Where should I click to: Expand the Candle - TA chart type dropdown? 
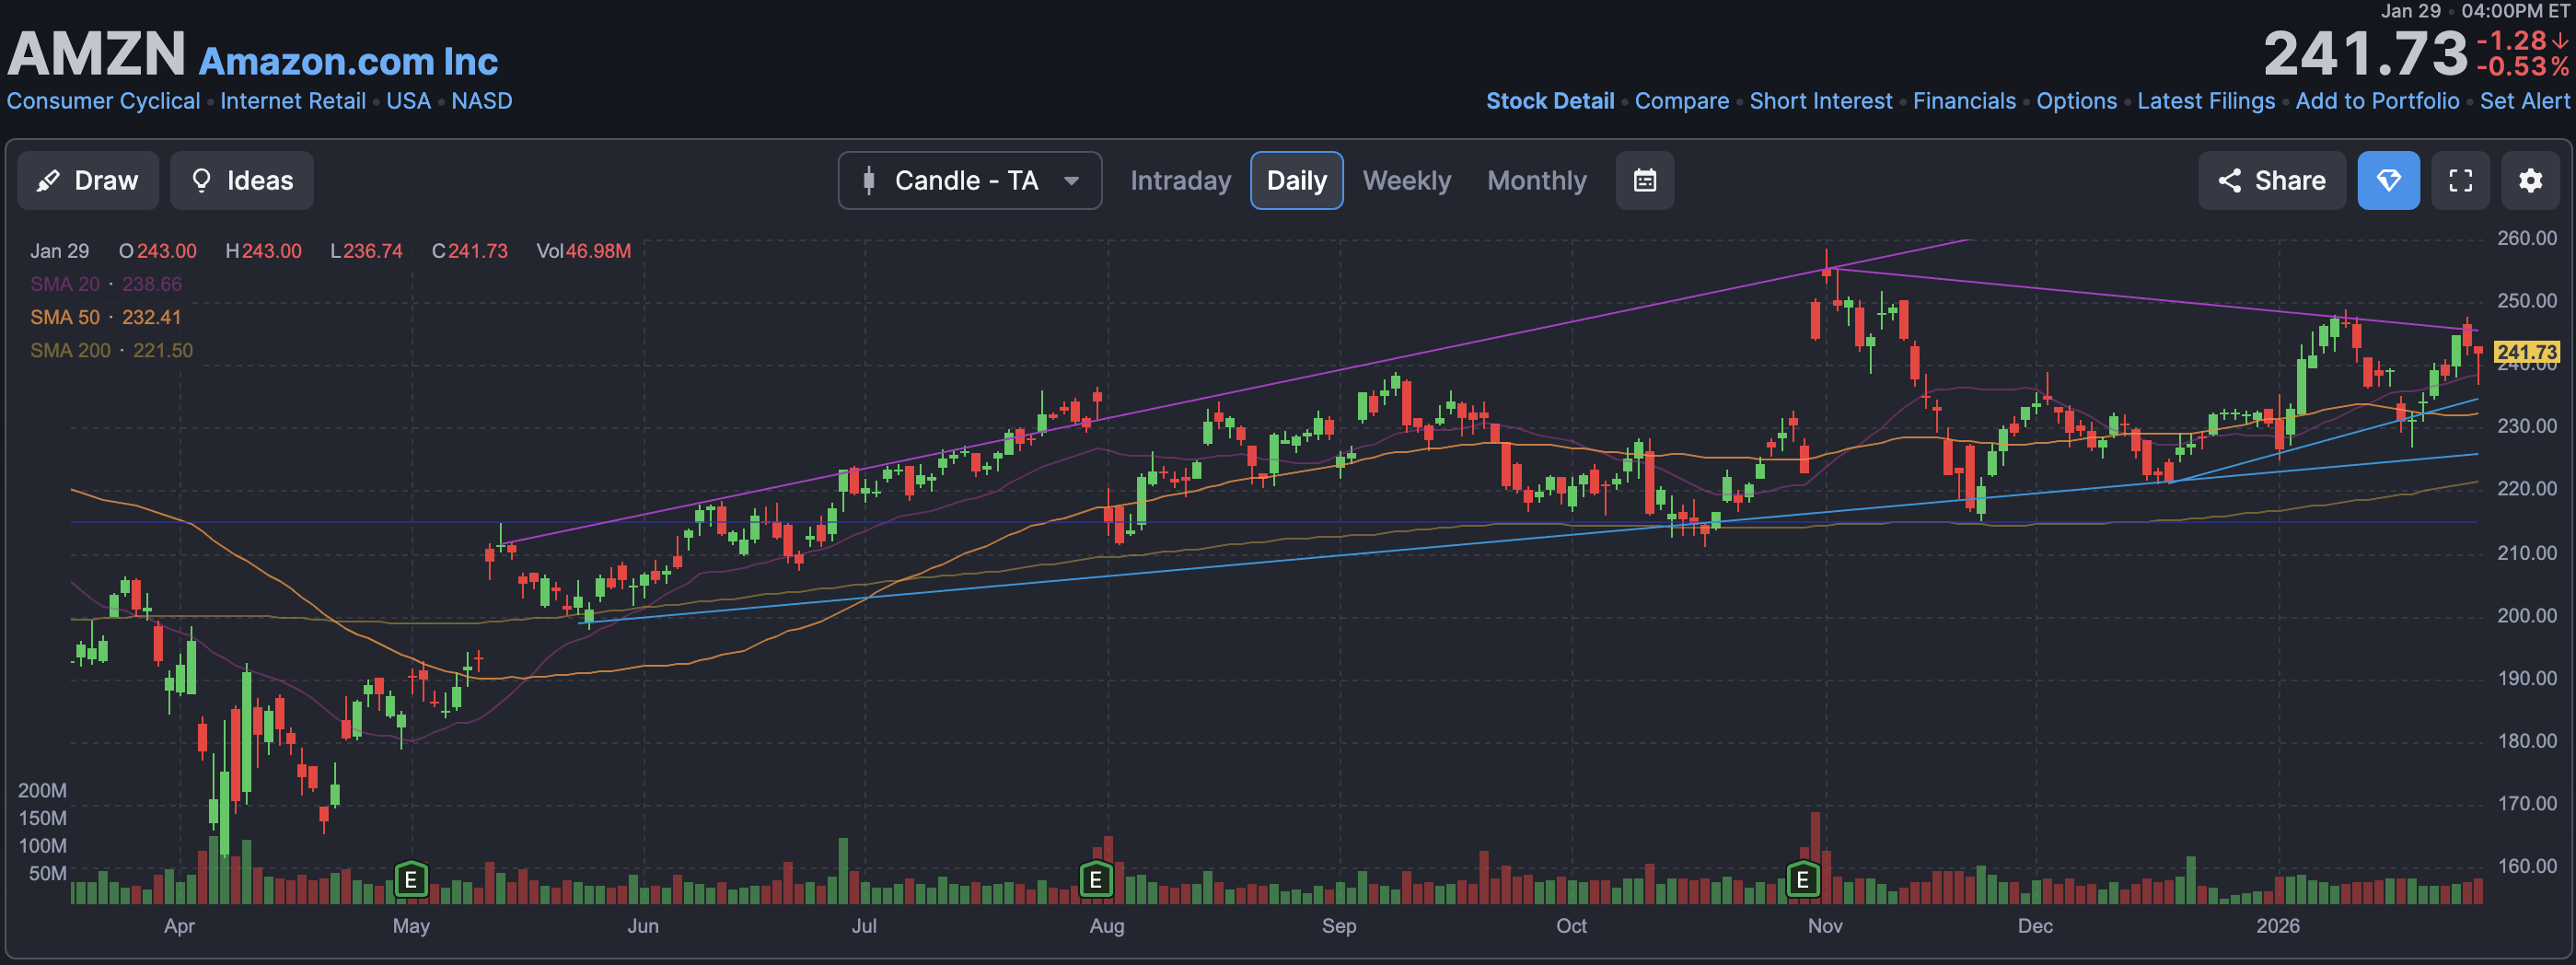click(970, 180)
